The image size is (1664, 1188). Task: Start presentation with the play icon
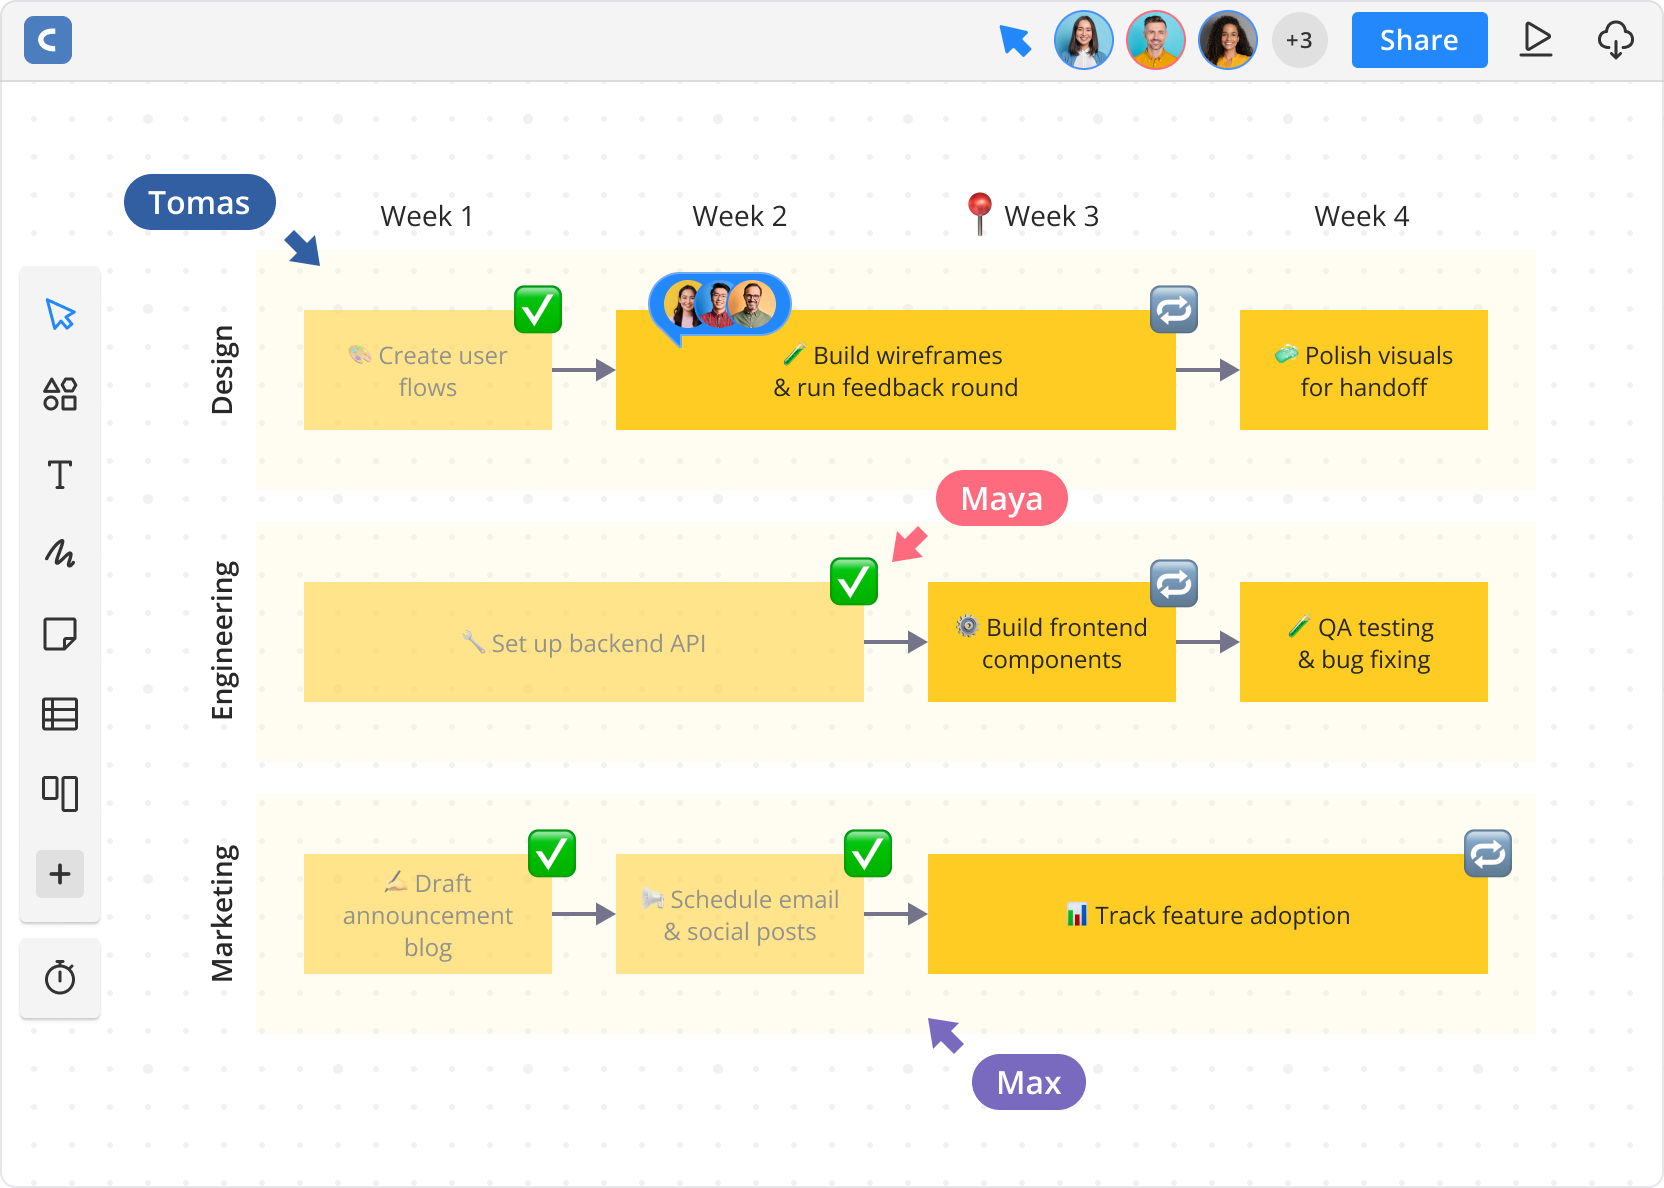[x=1536, y=40]
